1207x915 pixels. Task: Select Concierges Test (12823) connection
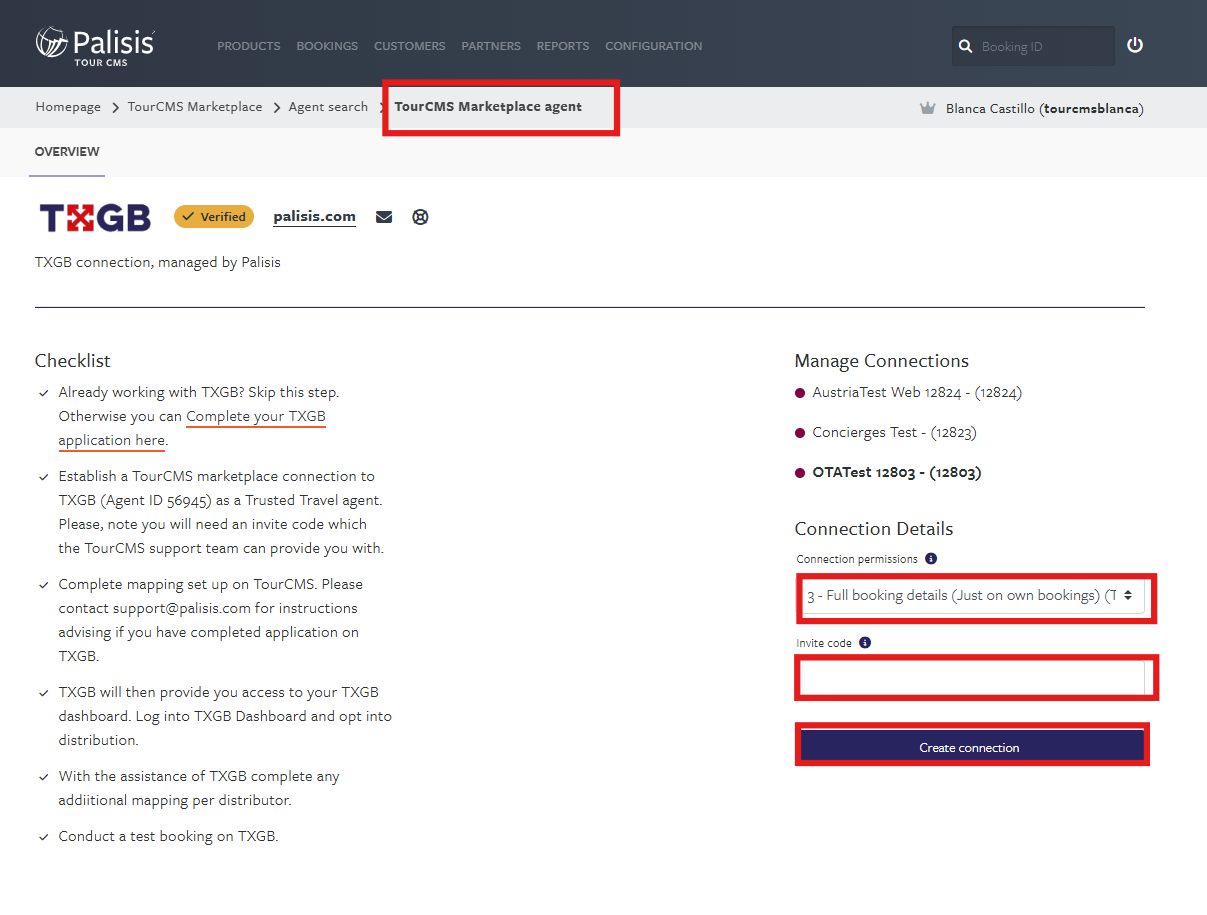pyautogui.click(x=894, y=432)
